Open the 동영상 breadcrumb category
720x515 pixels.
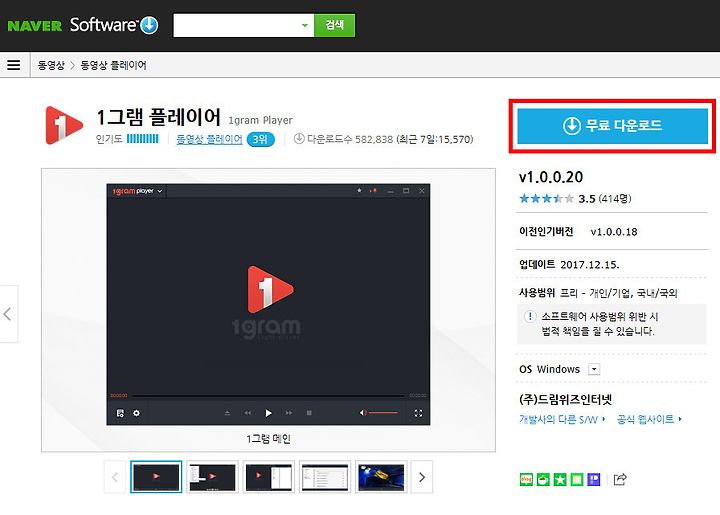[51, 65]
